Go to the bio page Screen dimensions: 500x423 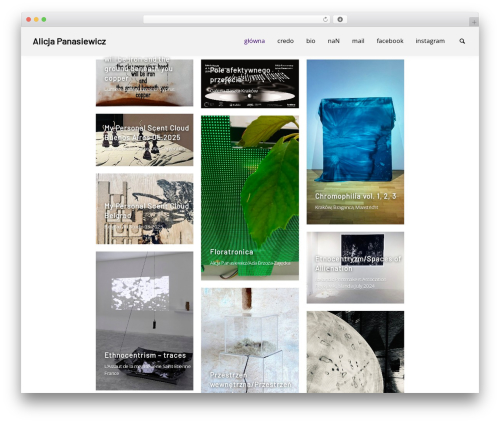(311, 41)
